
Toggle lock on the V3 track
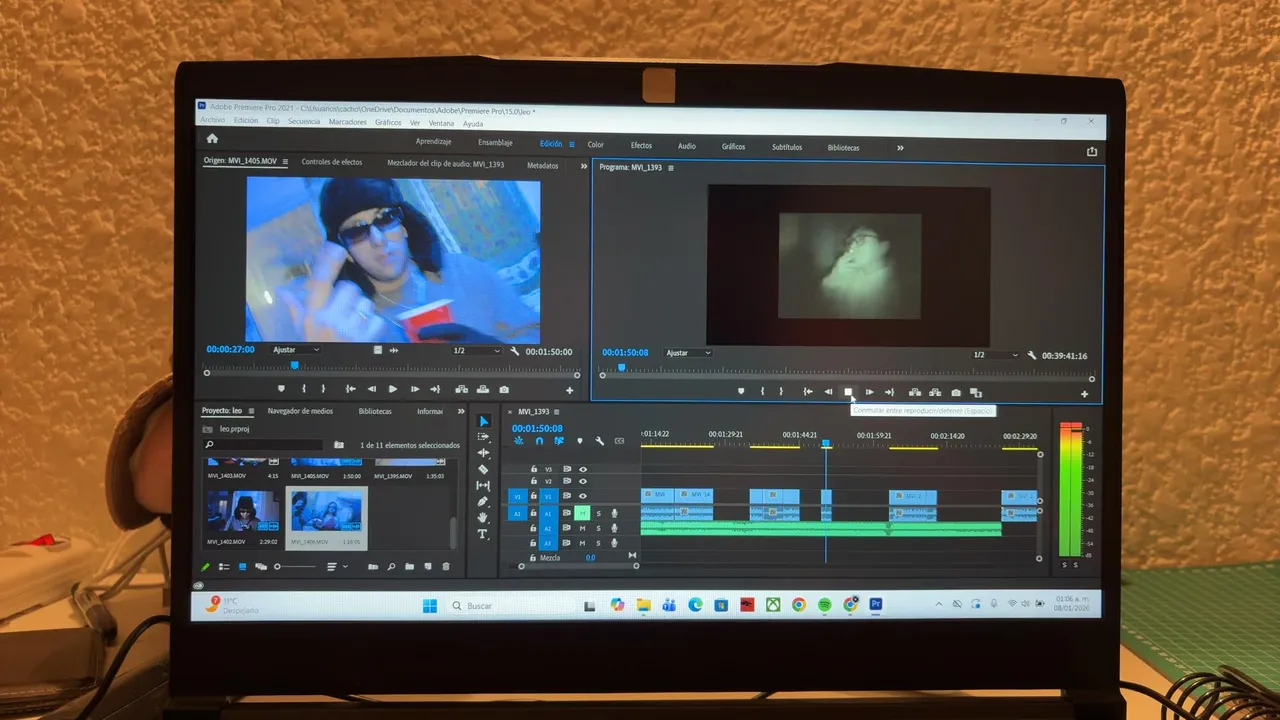tap(534, 469)
